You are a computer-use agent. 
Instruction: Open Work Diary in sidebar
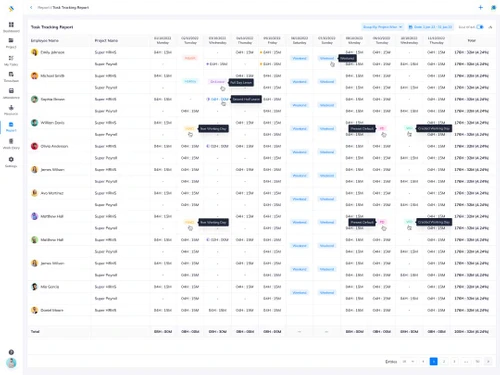[11, 141]
